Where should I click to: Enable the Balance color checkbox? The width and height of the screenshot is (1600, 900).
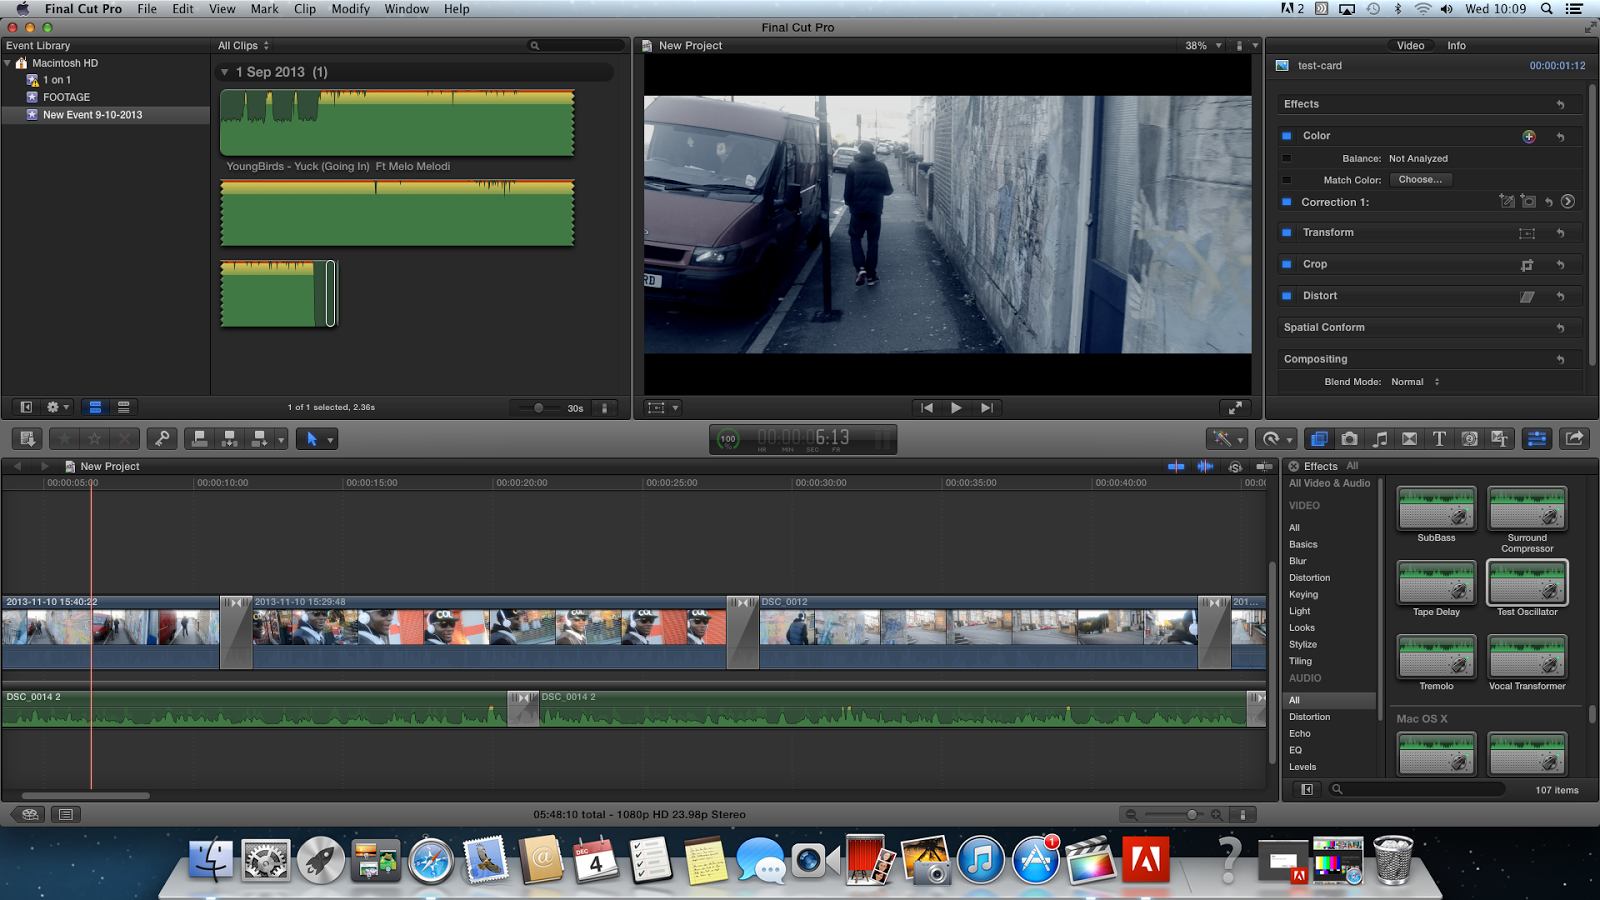[1287, 158]
